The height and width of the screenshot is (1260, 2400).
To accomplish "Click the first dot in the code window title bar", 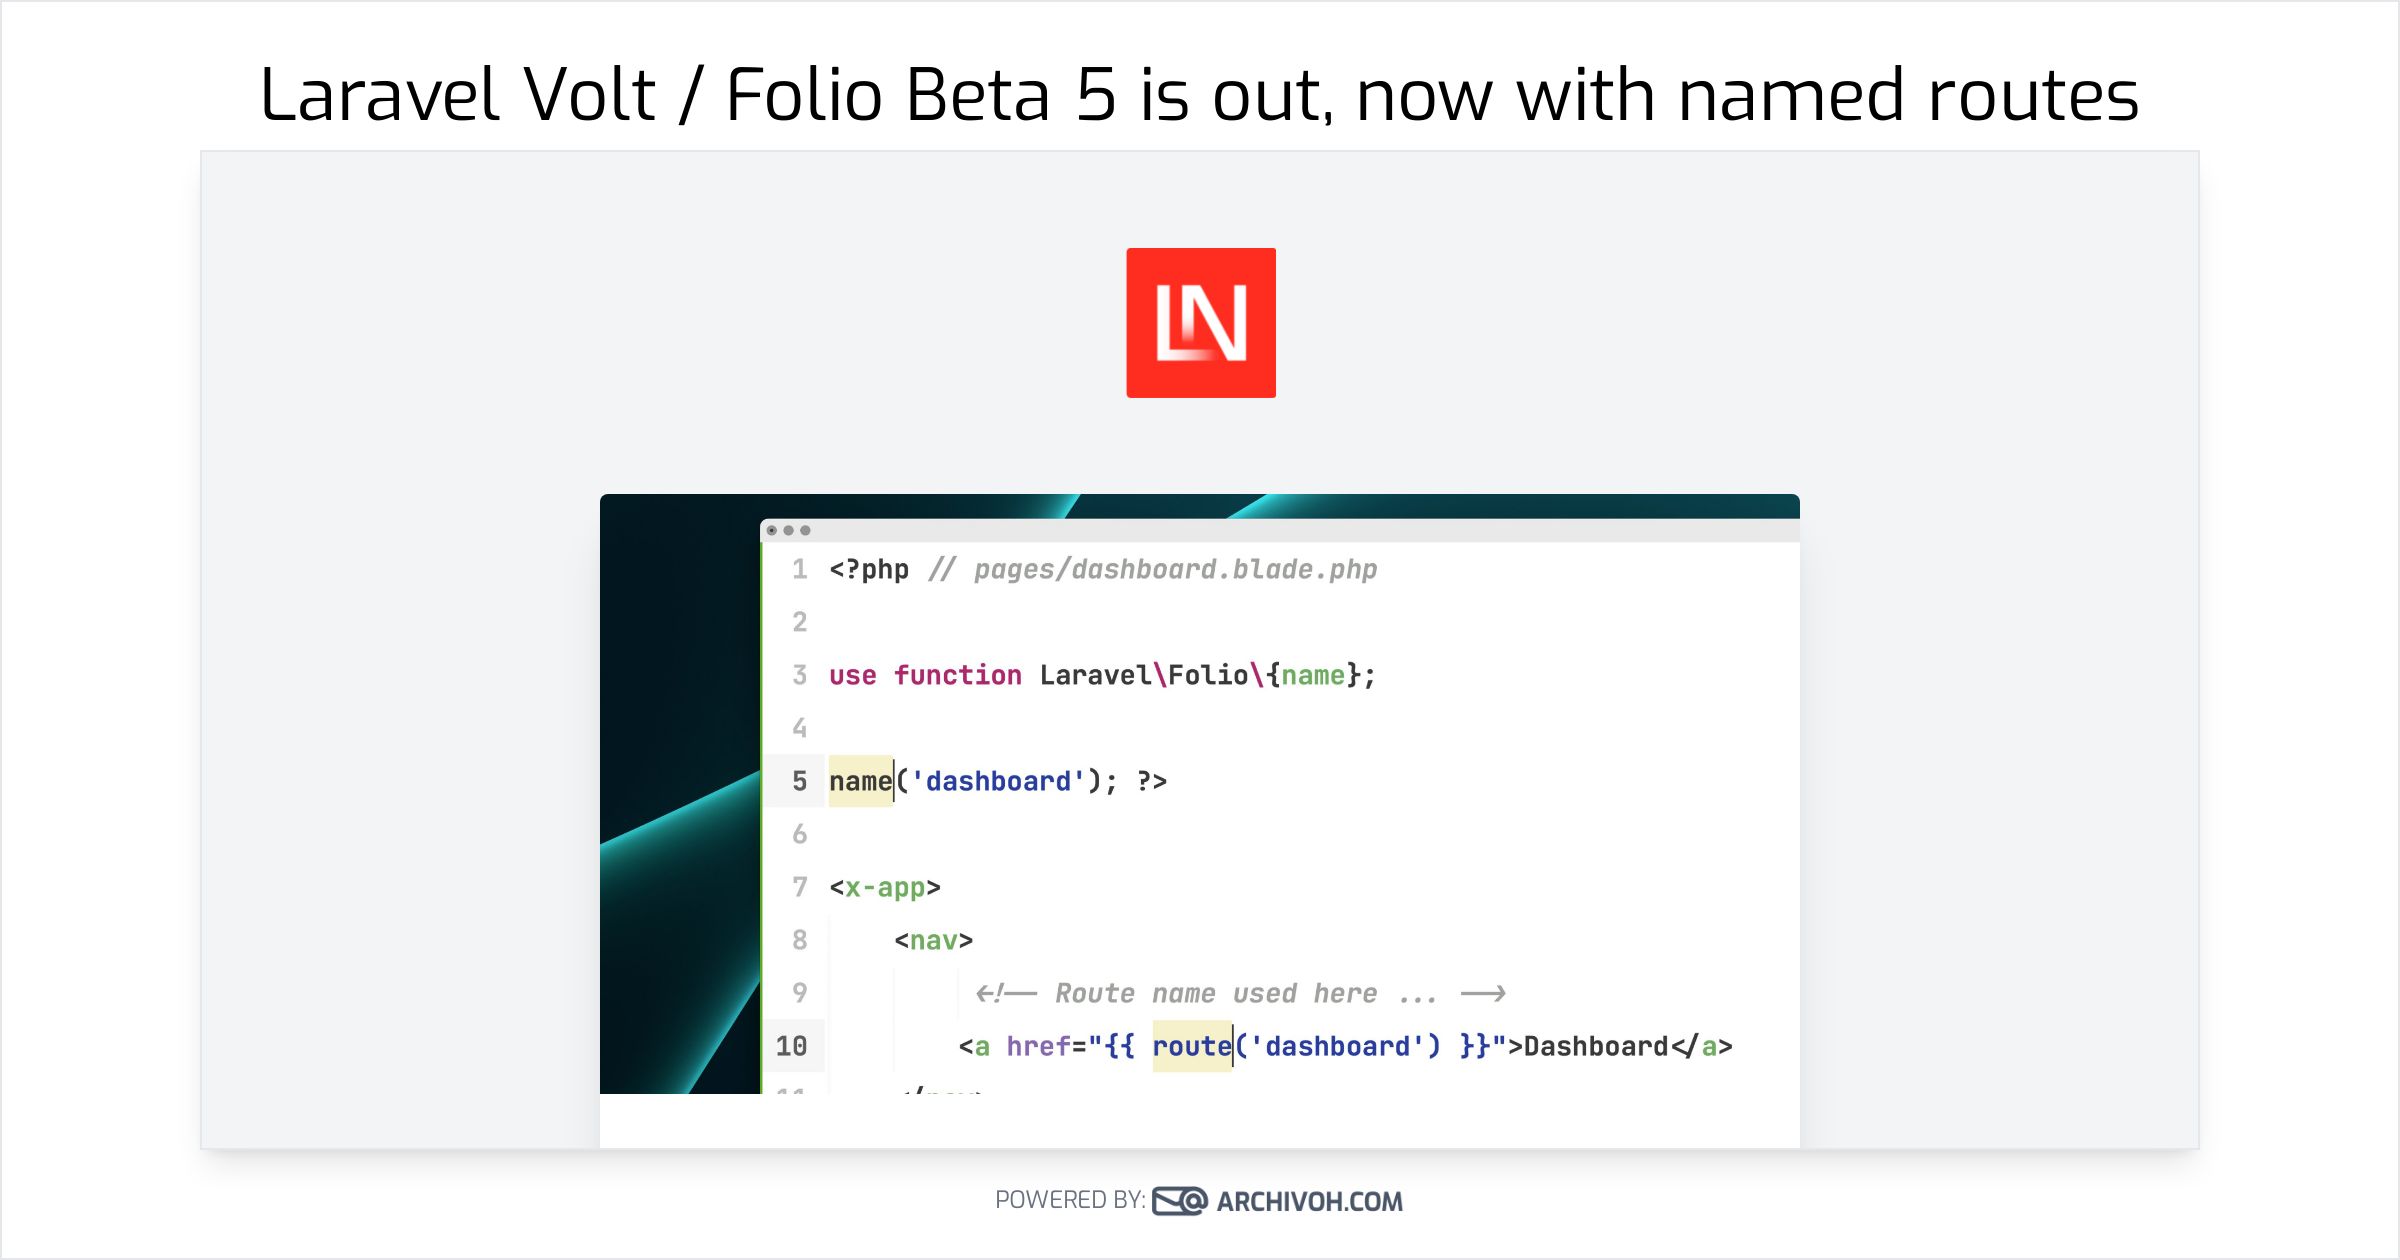I will coord(772,530).
